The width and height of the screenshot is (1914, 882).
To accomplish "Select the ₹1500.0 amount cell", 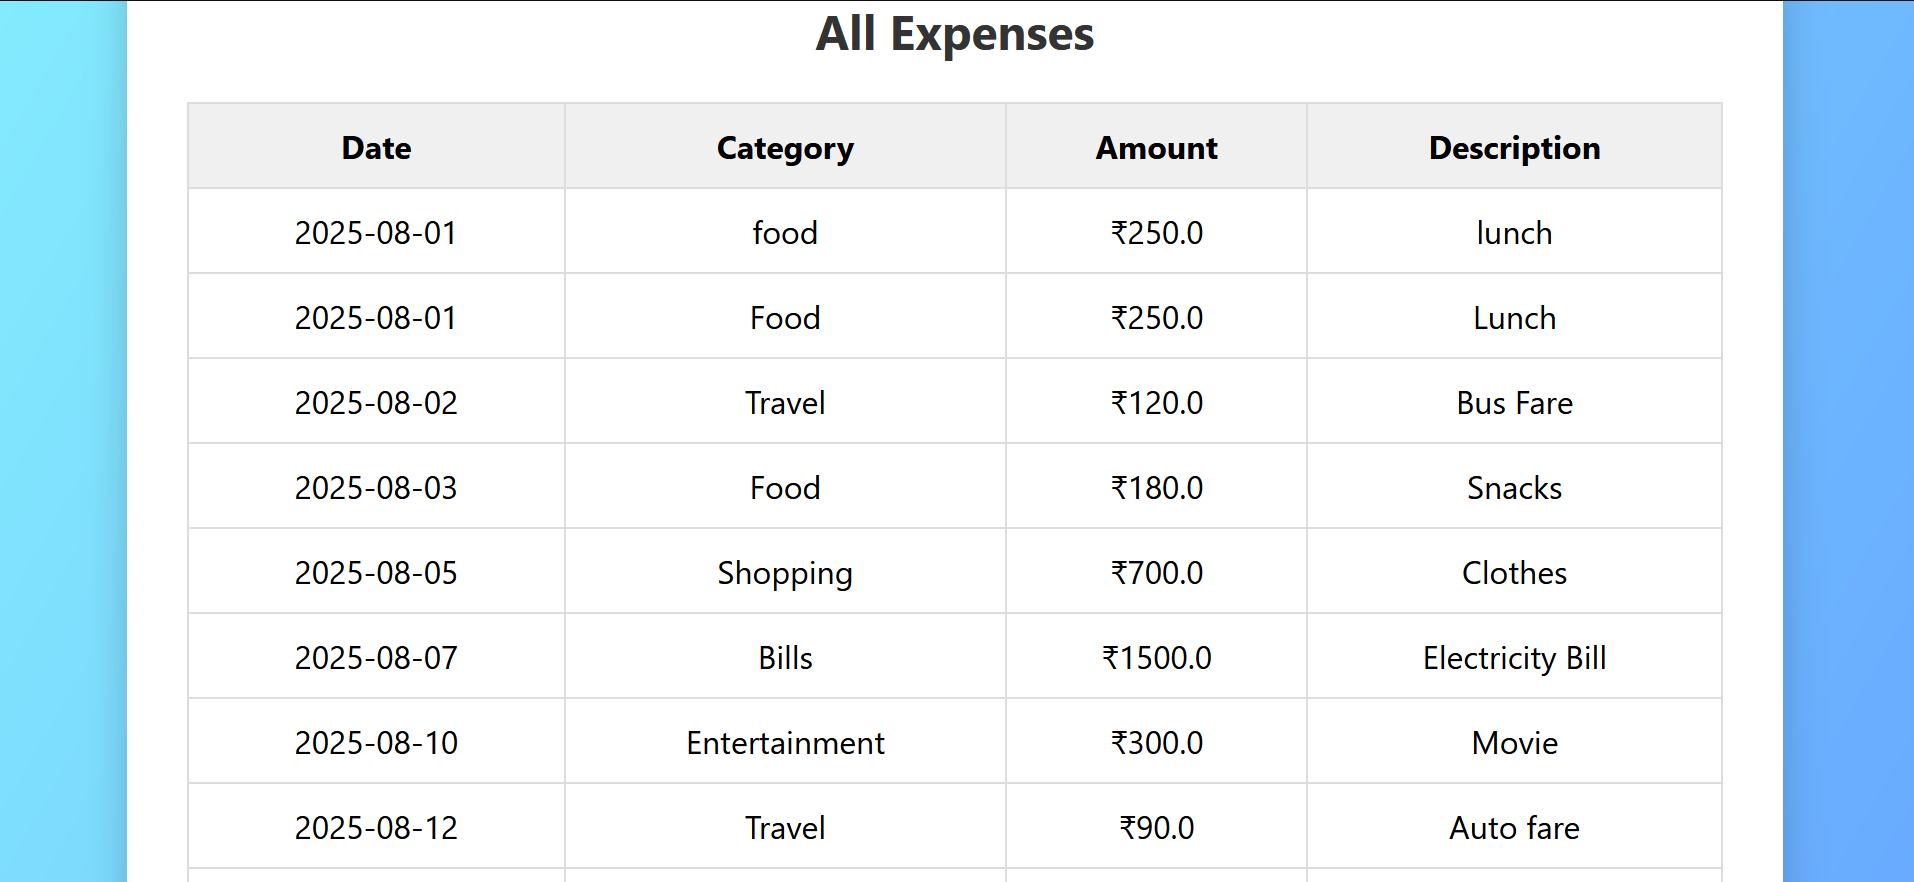I will point(1156,657).
